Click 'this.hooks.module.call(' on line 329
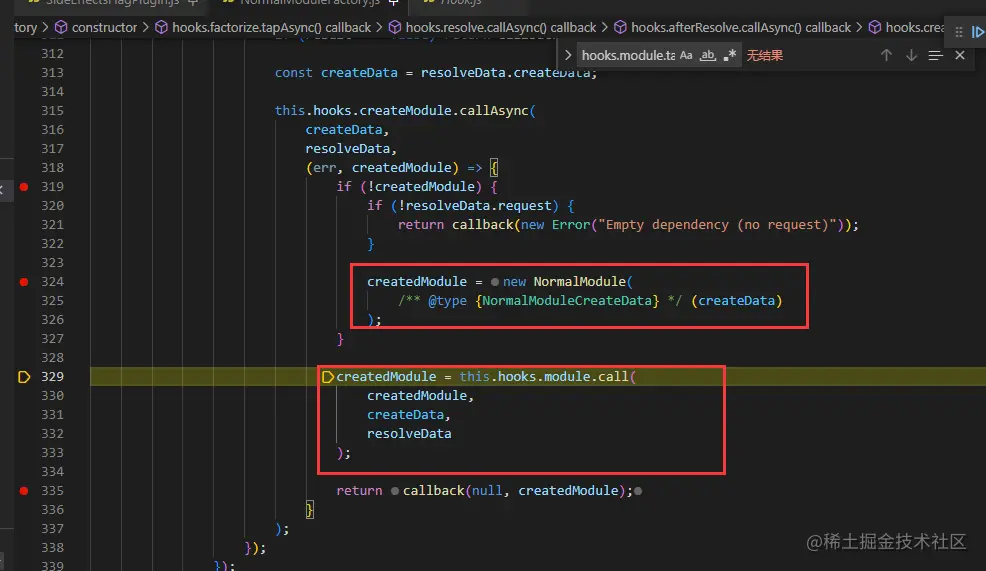This screenshot has width=986, height=571. click(x=548, y=377)
